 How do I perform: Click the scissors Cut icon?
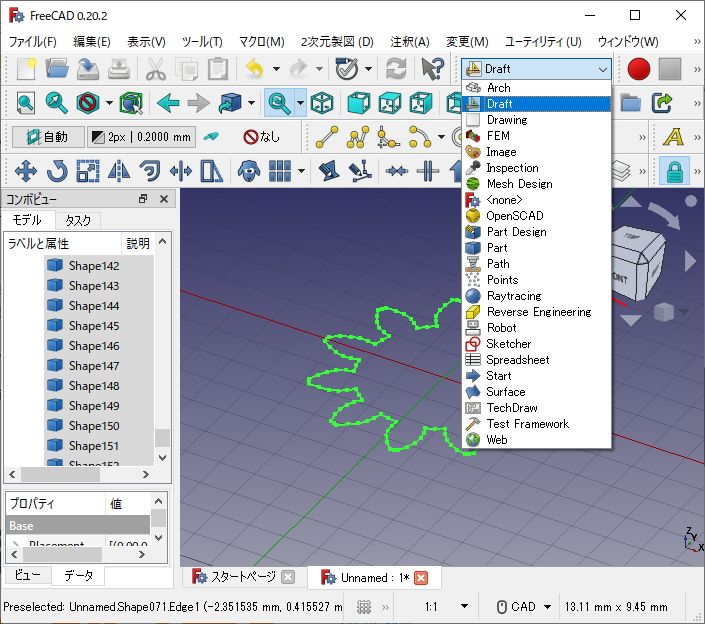coord(156,69)
